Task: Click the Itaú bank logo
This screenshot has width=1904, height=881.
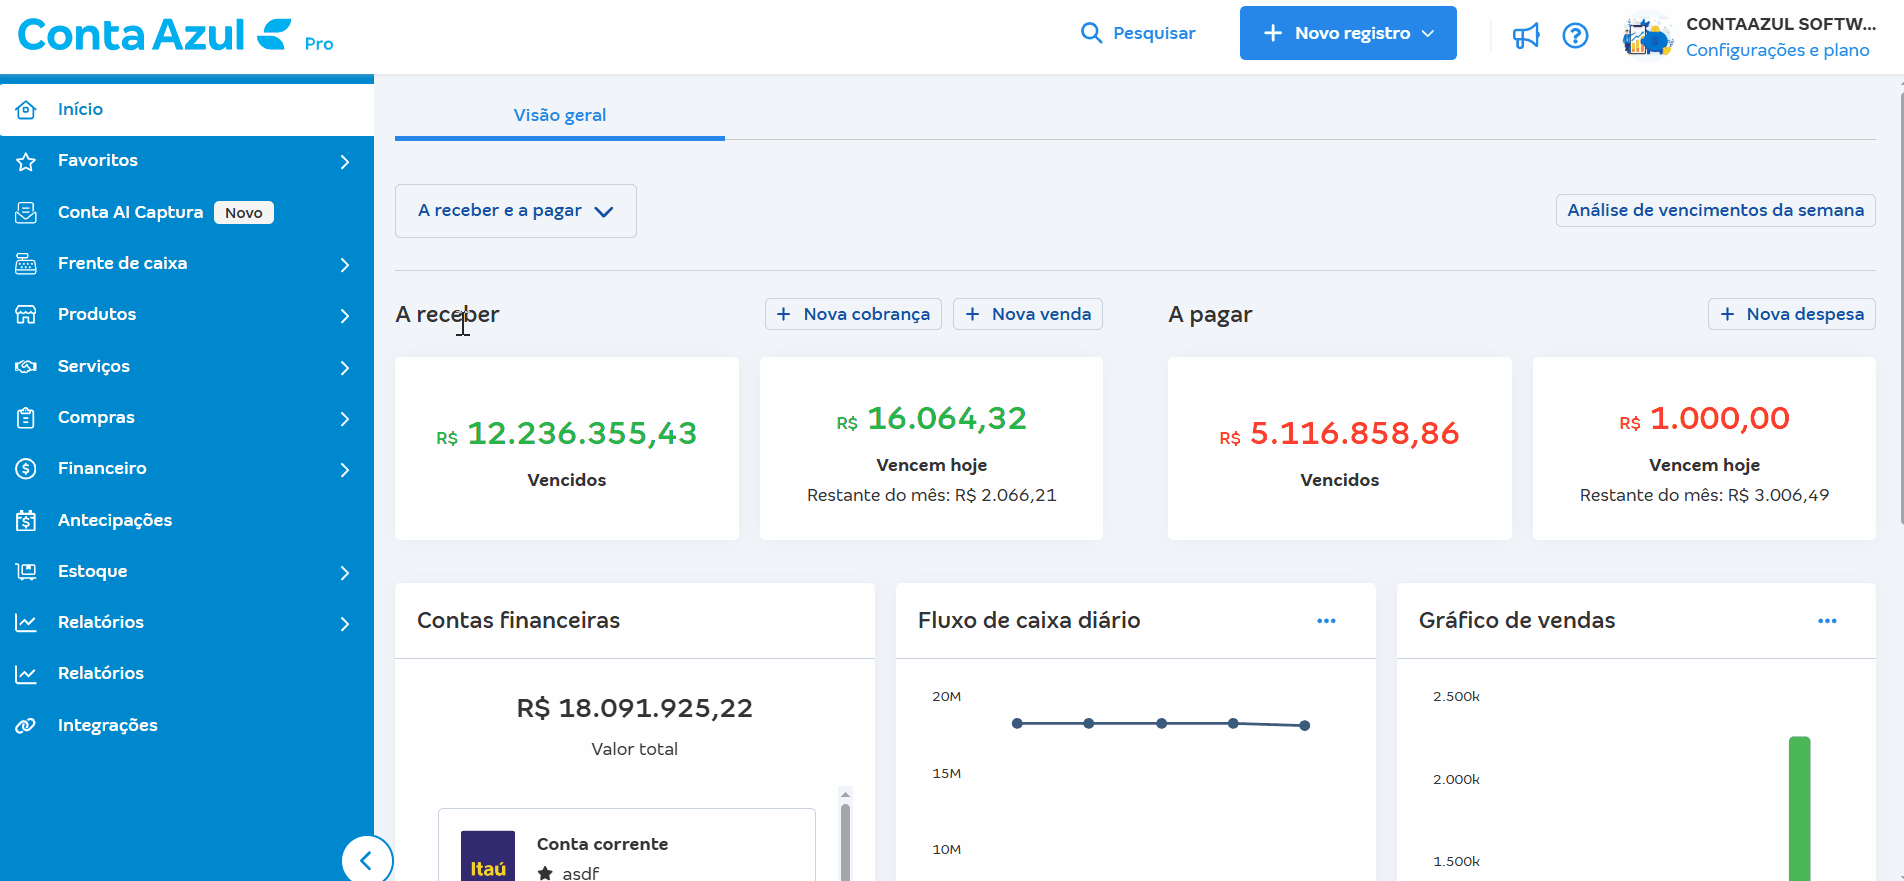Action: click(x=488, y=857)
